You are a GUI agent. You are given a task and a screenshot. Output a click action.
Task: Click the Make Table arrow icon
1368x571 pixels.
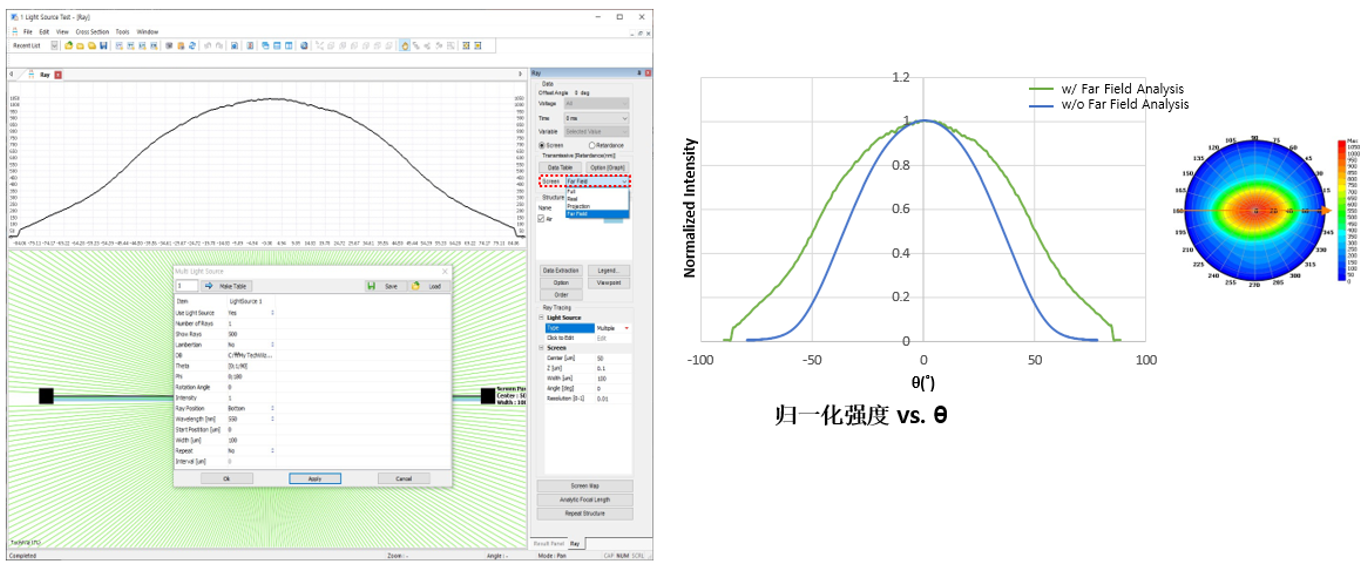(209, 286)
